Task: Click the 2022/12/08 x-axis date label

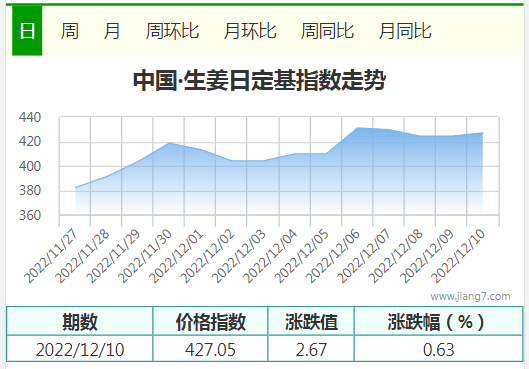Action: point(395,256)
